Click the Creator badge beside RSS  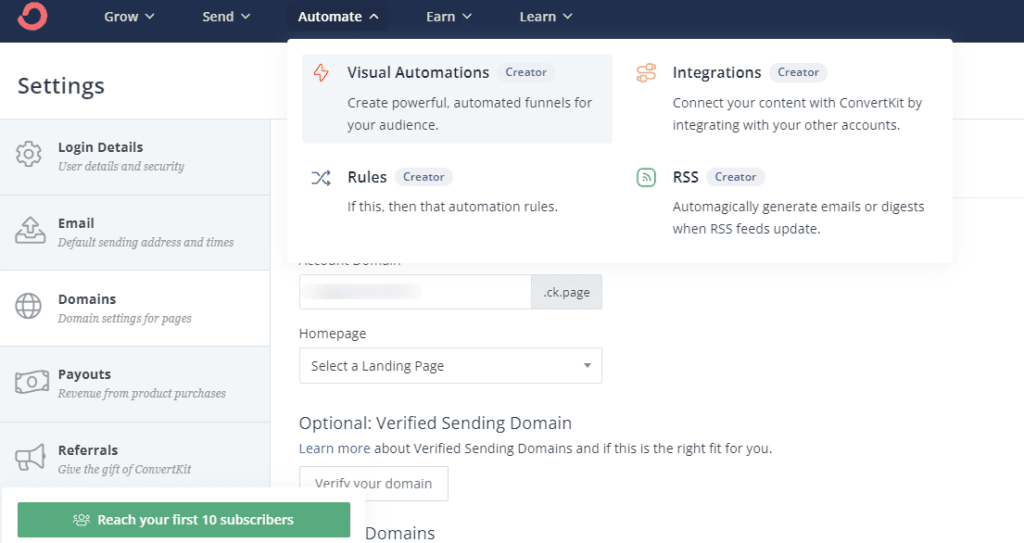pyautogui.click(x=735, y=177)
